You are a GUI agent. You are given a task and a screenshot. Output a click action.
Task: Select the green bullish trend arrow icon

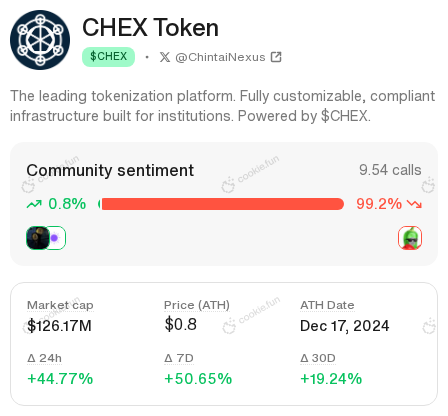click(34, 204)
